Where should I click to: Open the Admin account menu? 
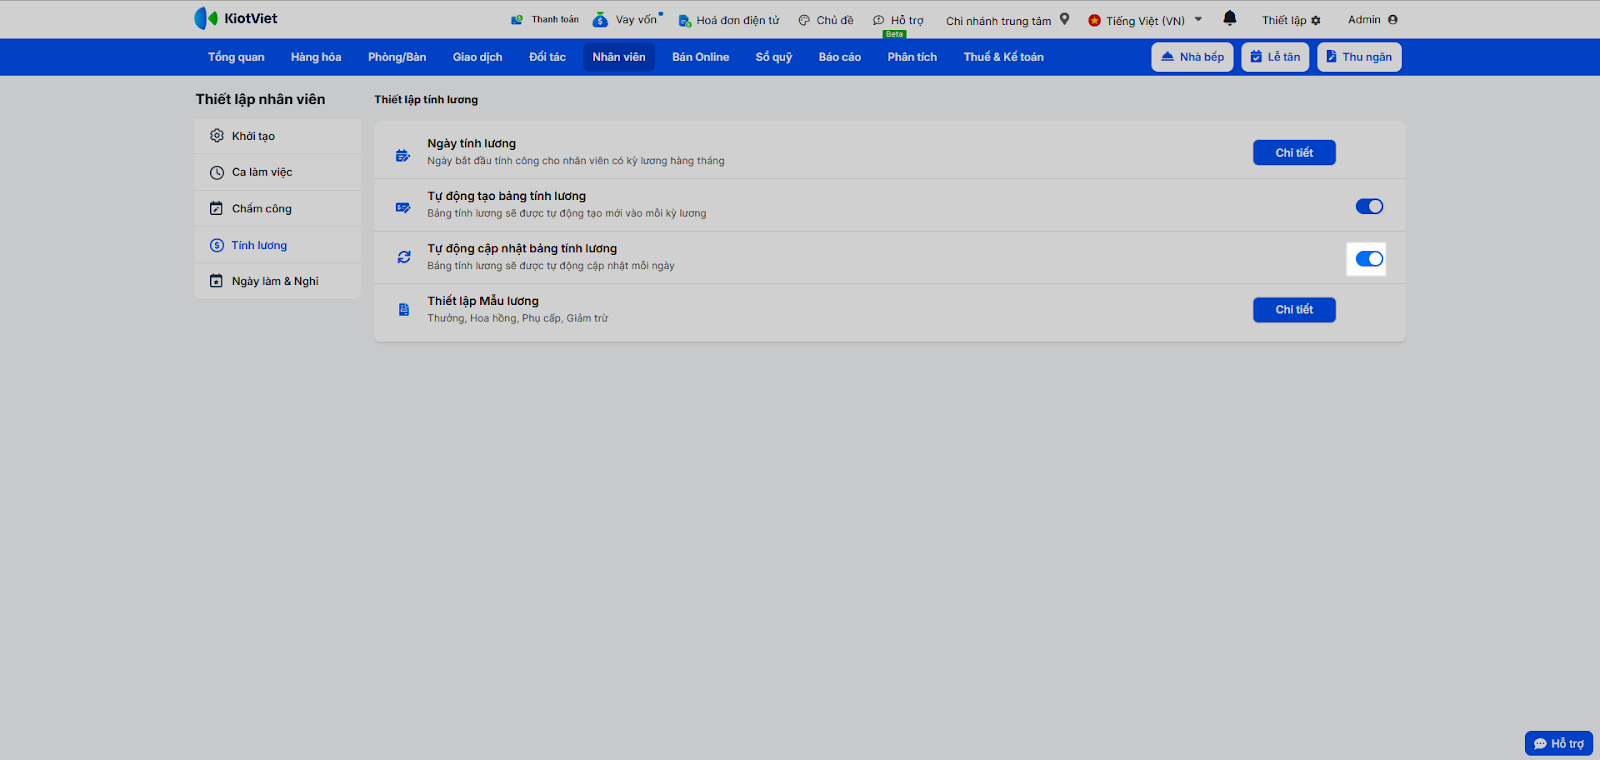pos(1373,20)
